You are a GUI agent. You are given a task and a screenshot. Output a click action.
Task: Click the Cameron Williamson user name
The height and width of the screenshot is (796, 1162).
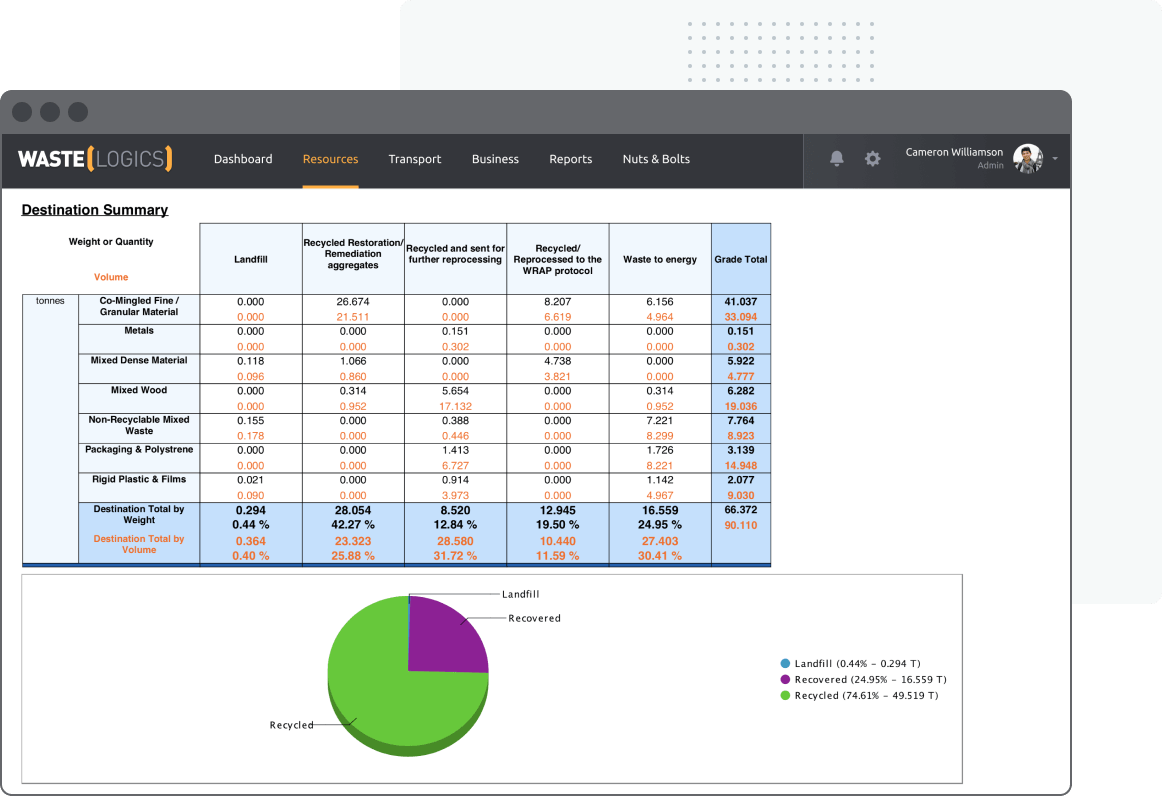point(954,152)
